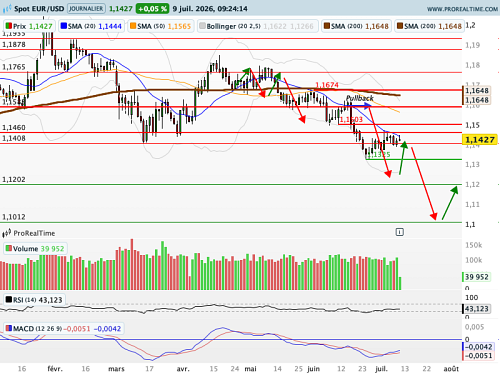Image resolution: width=500 pixels, height=375 pixels.
Task: Open the info icon in the volume panel
Action: tap(400, 232)
